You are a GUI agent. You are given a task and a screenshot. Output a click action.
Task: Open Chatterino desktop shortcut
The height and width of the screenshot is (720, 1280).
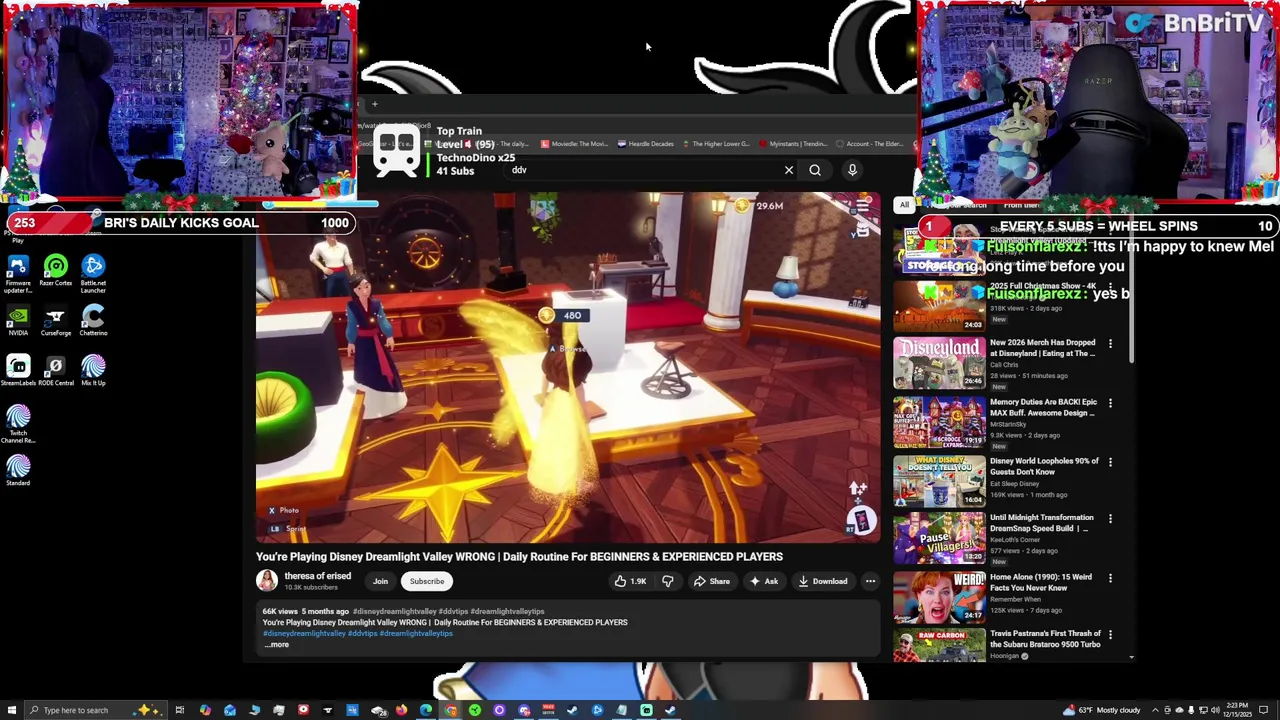point(93,322)
